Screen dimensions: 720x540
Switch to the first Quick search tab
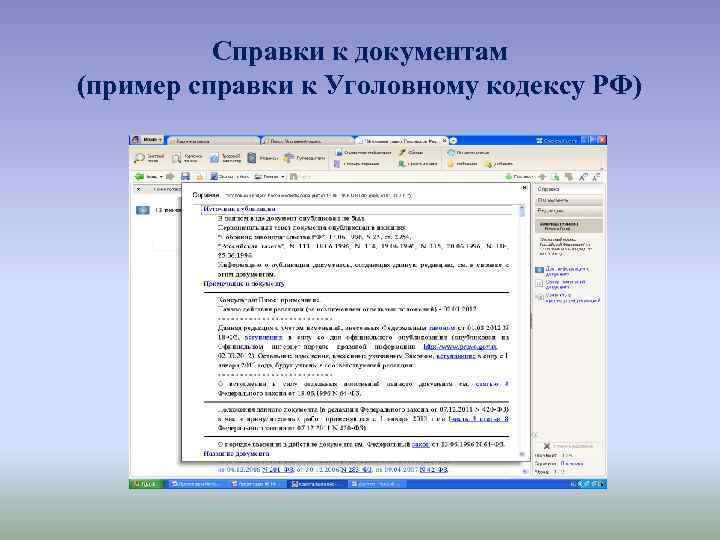tap(213, 141)
